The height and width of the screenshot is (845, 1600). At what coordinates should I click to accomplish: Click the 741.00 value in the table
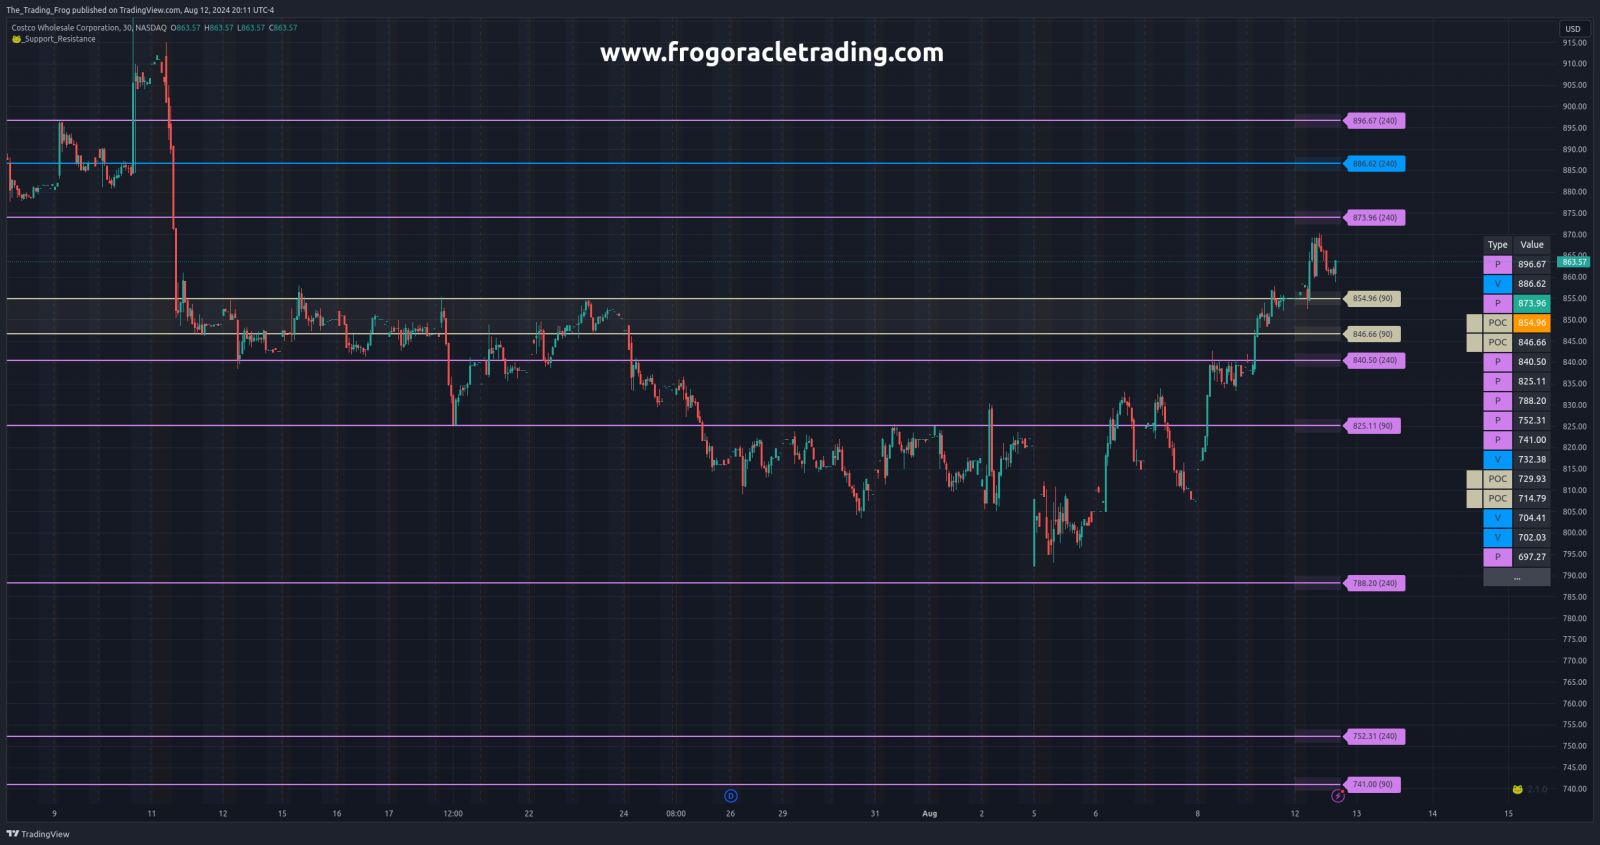[x=1532, y=440]
